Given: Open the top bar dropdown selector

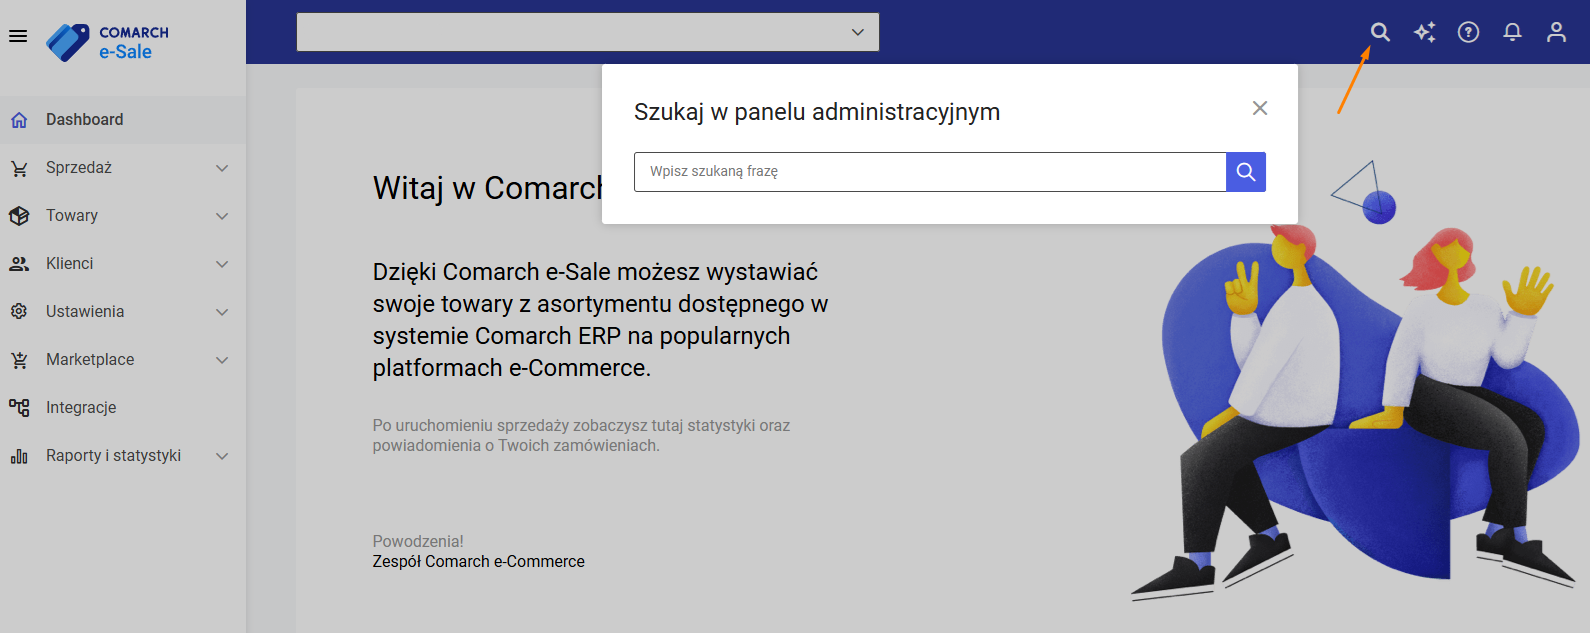Looking at the screenshot, I should click(588, 32).
